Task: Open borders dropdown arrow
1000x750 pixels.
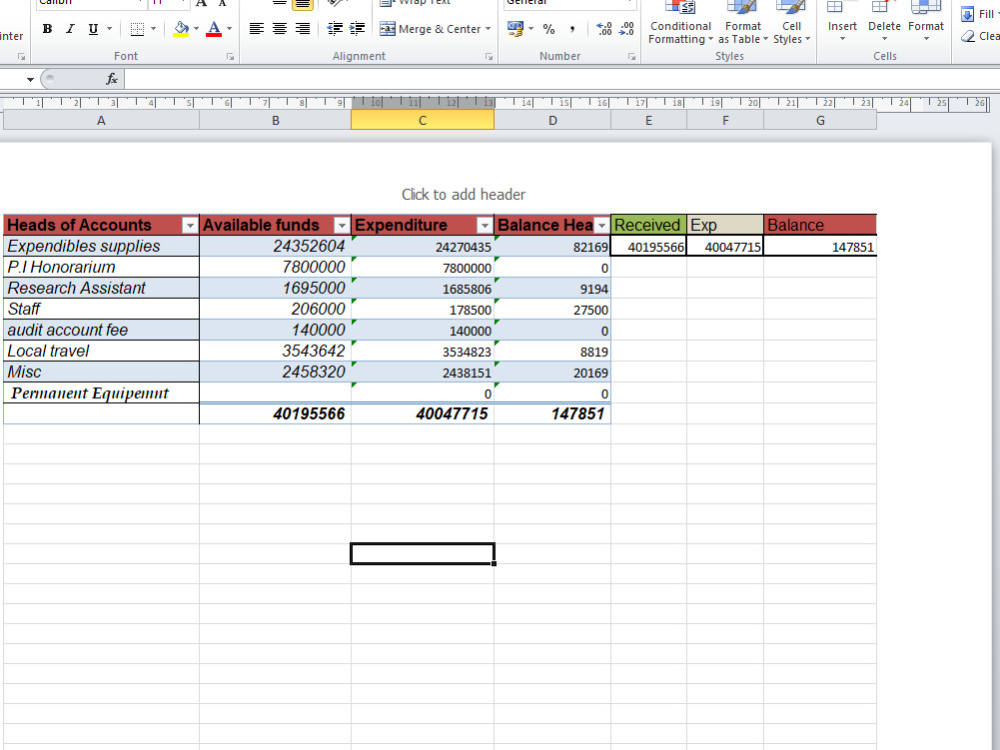Action: 153,29
